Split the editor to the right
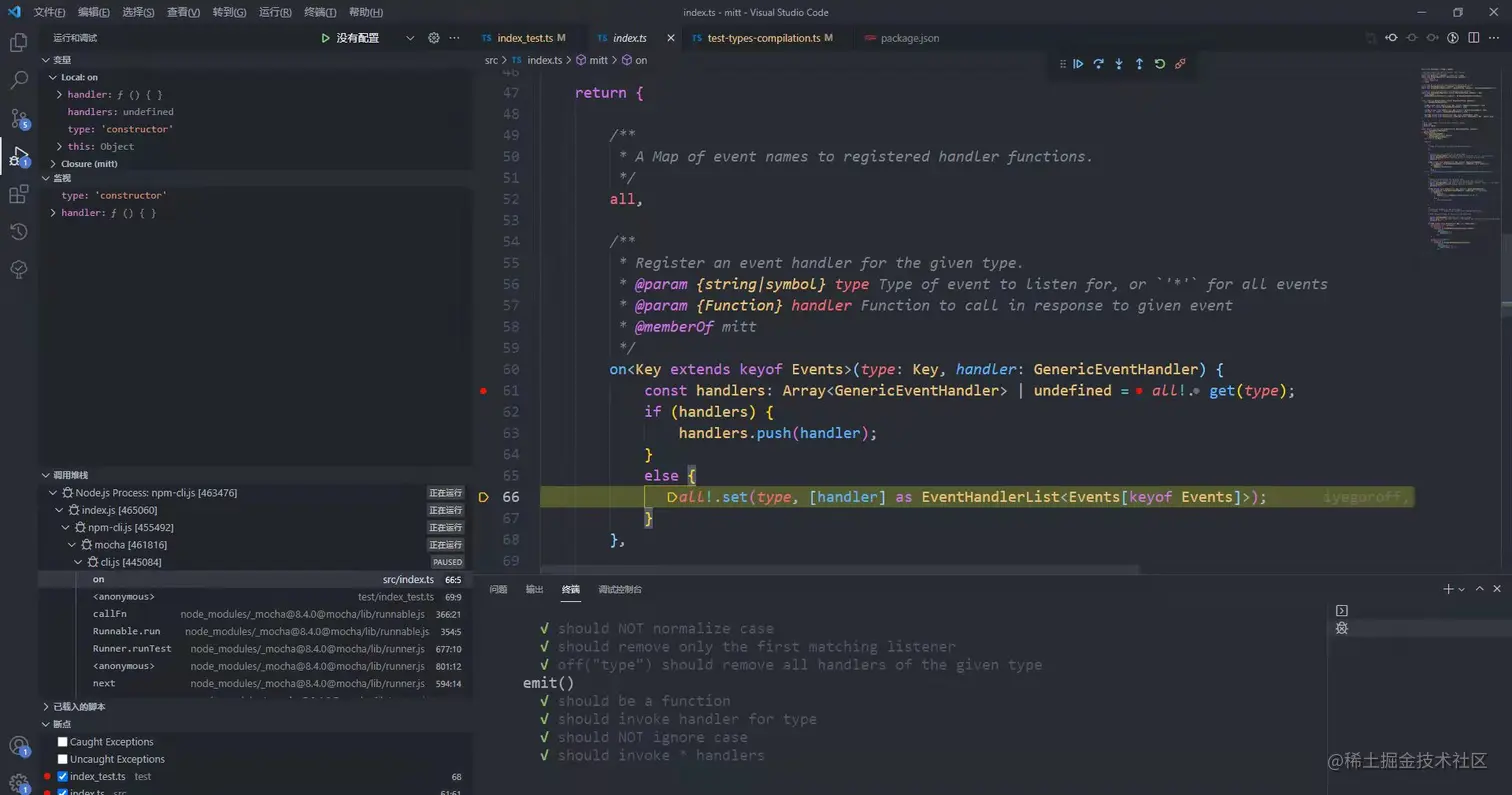 [1474, 38]
